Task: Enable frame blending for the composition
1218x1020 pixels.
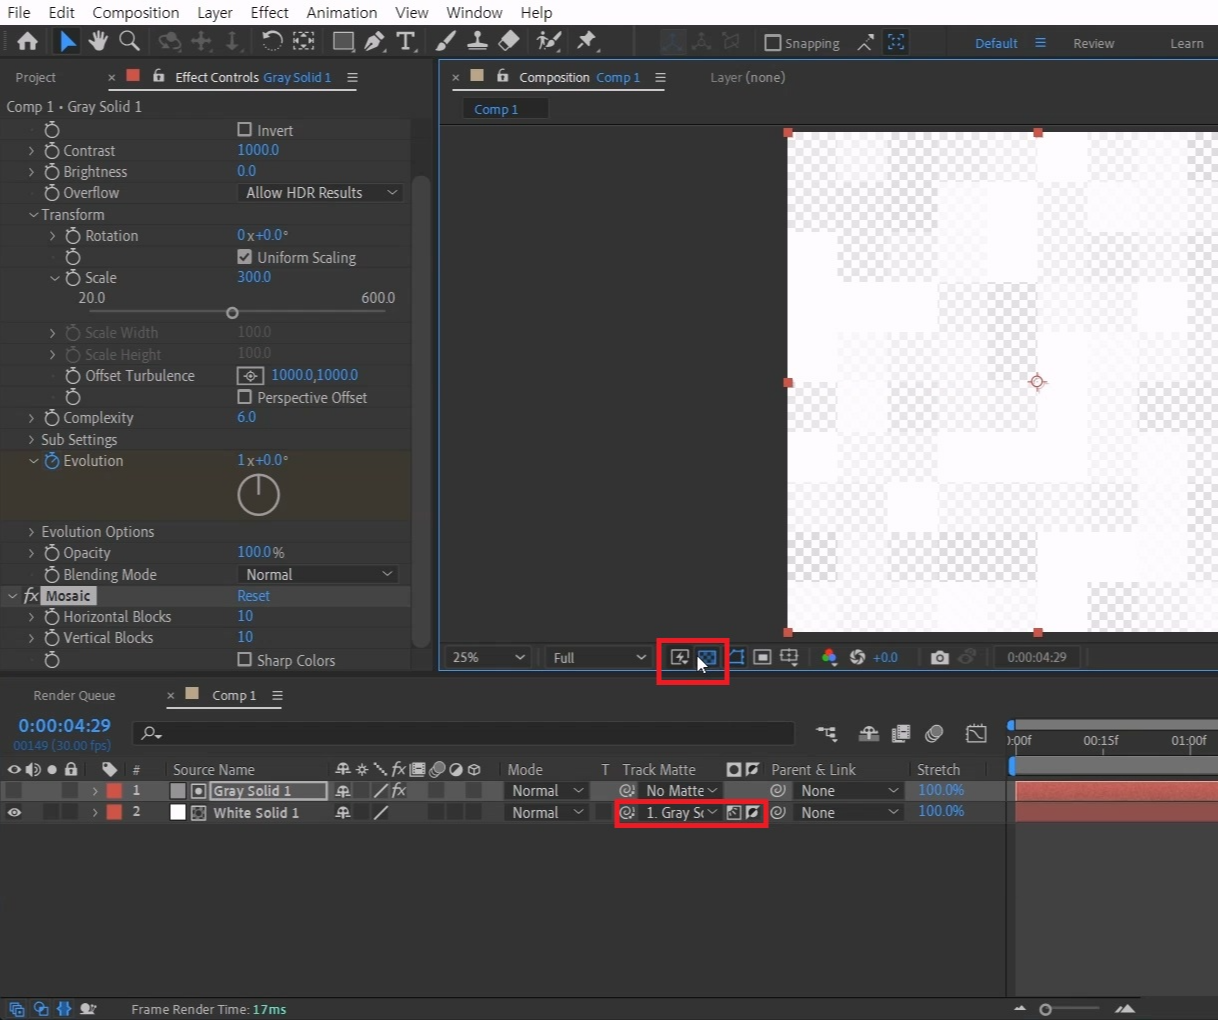Action: (901, 734)
